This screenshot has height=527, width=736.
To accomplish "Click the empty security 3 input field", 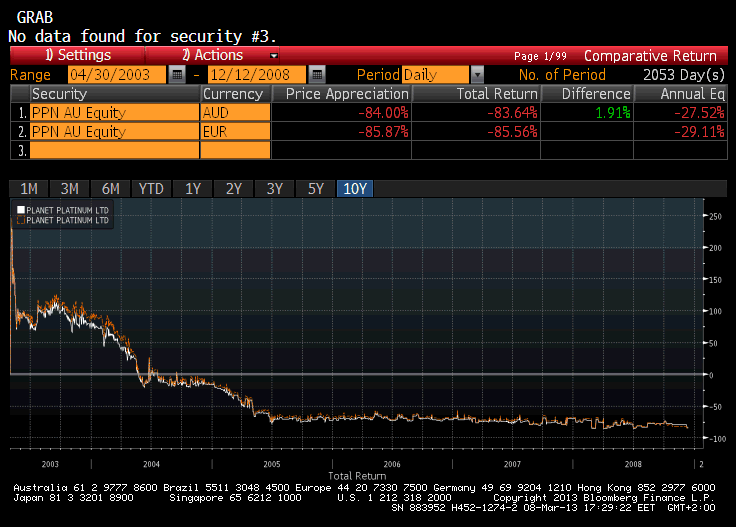I will 115,150.
